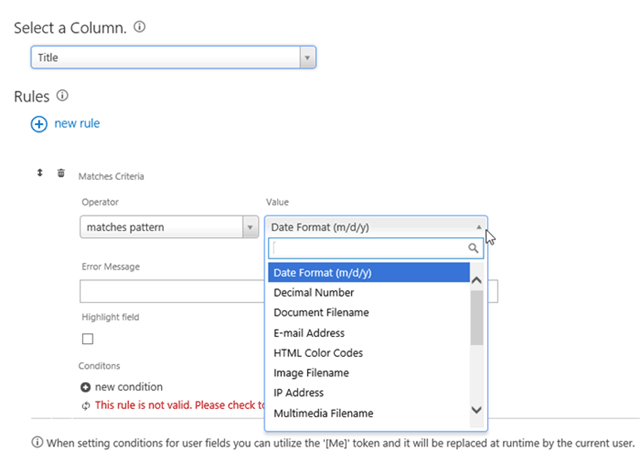Click the info icon beside Select a Column
The image size is (640, 460).
(140, 27)
